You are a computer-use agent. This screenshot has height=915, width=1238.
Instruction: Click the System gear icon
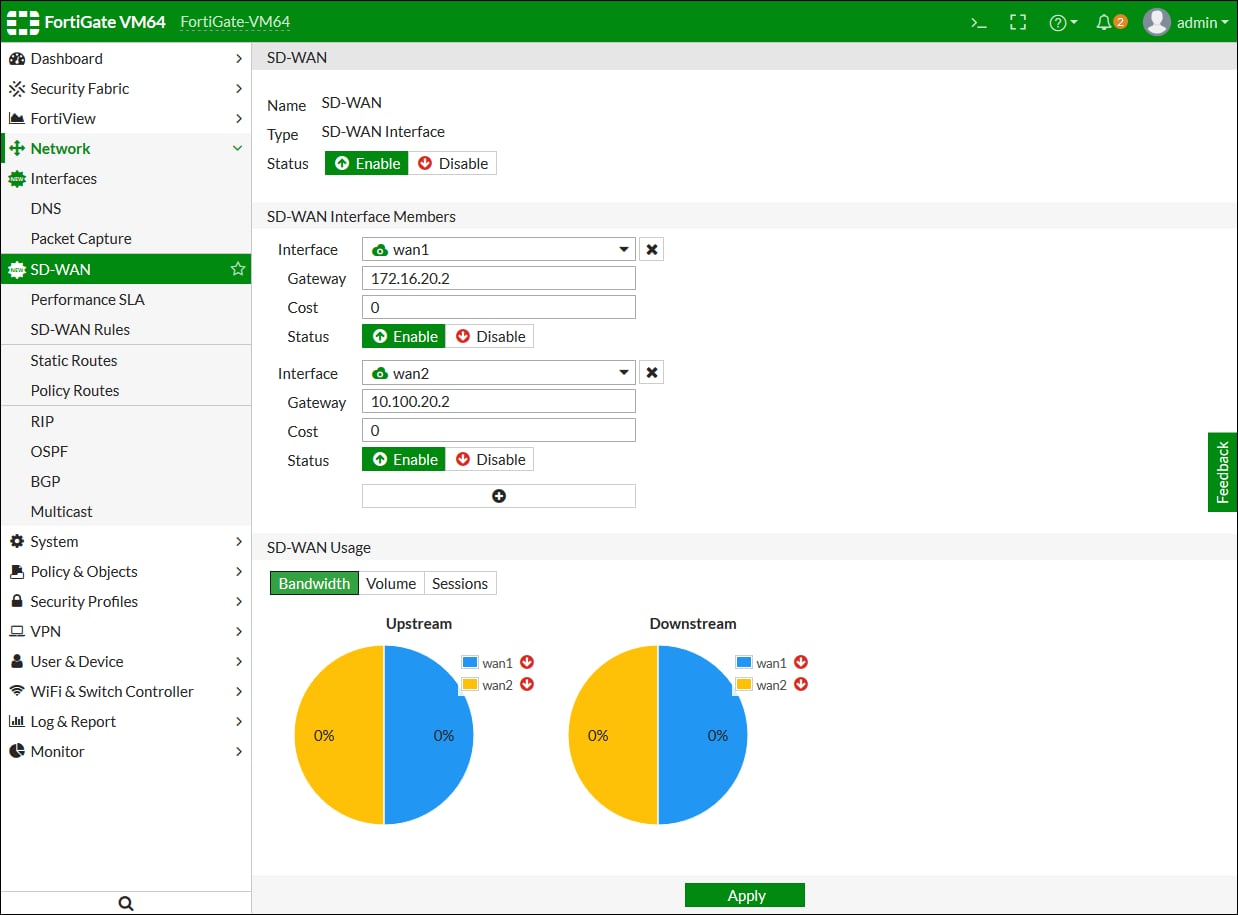(x=16, y=542)
